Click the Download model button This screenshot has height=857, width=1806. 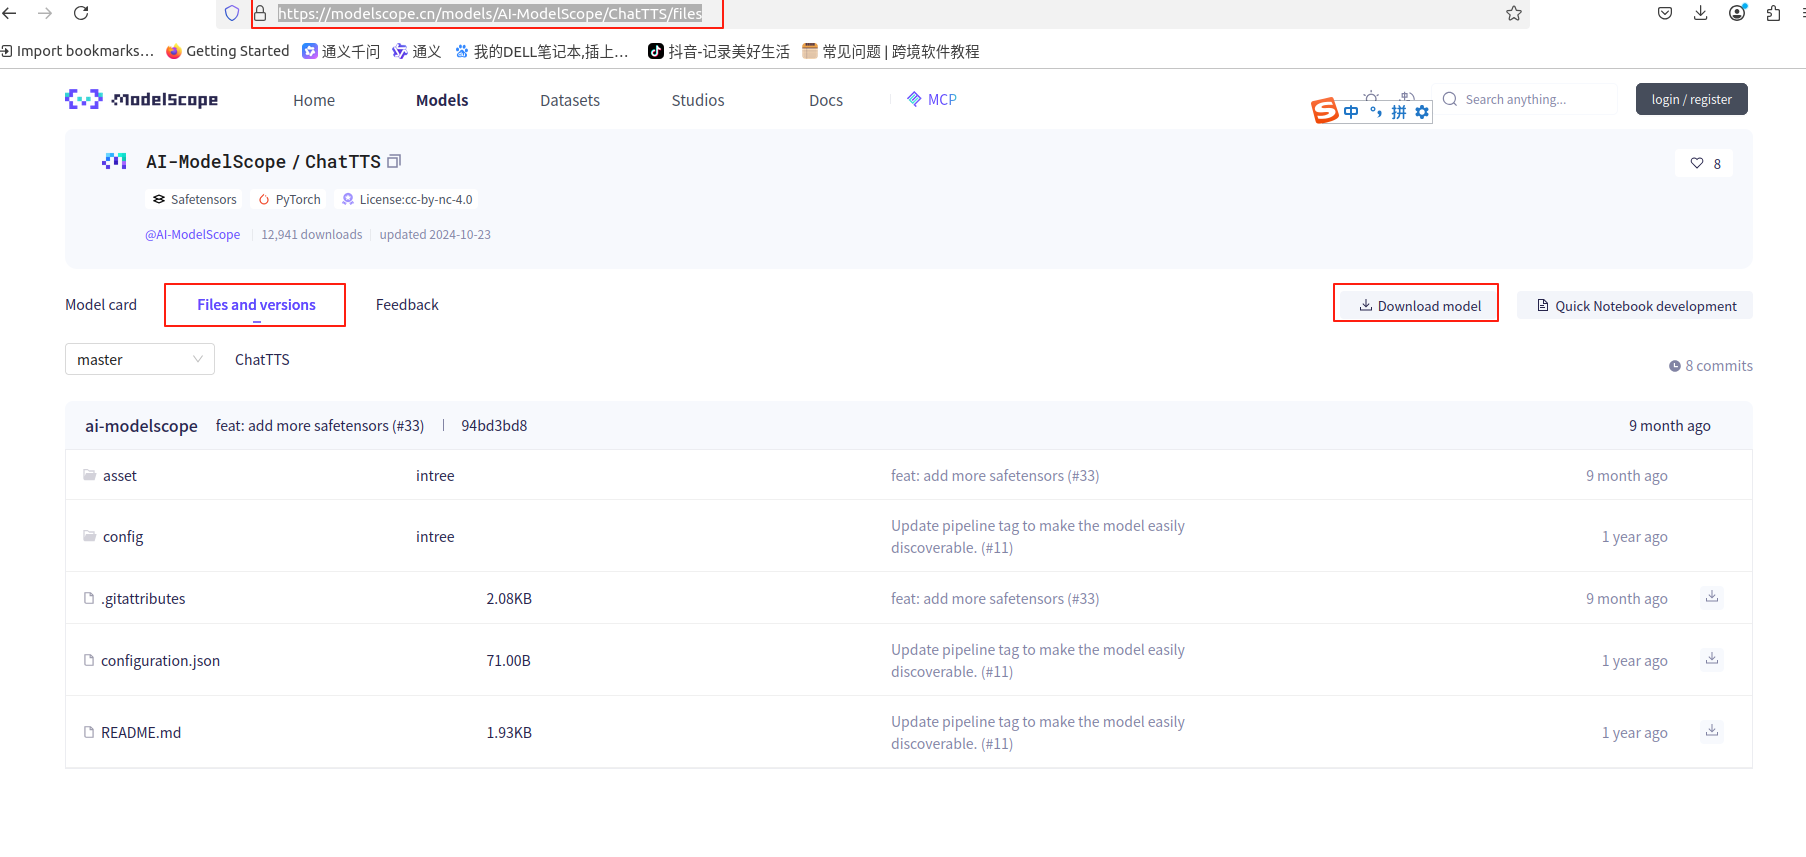click(x=1420, y=306)
